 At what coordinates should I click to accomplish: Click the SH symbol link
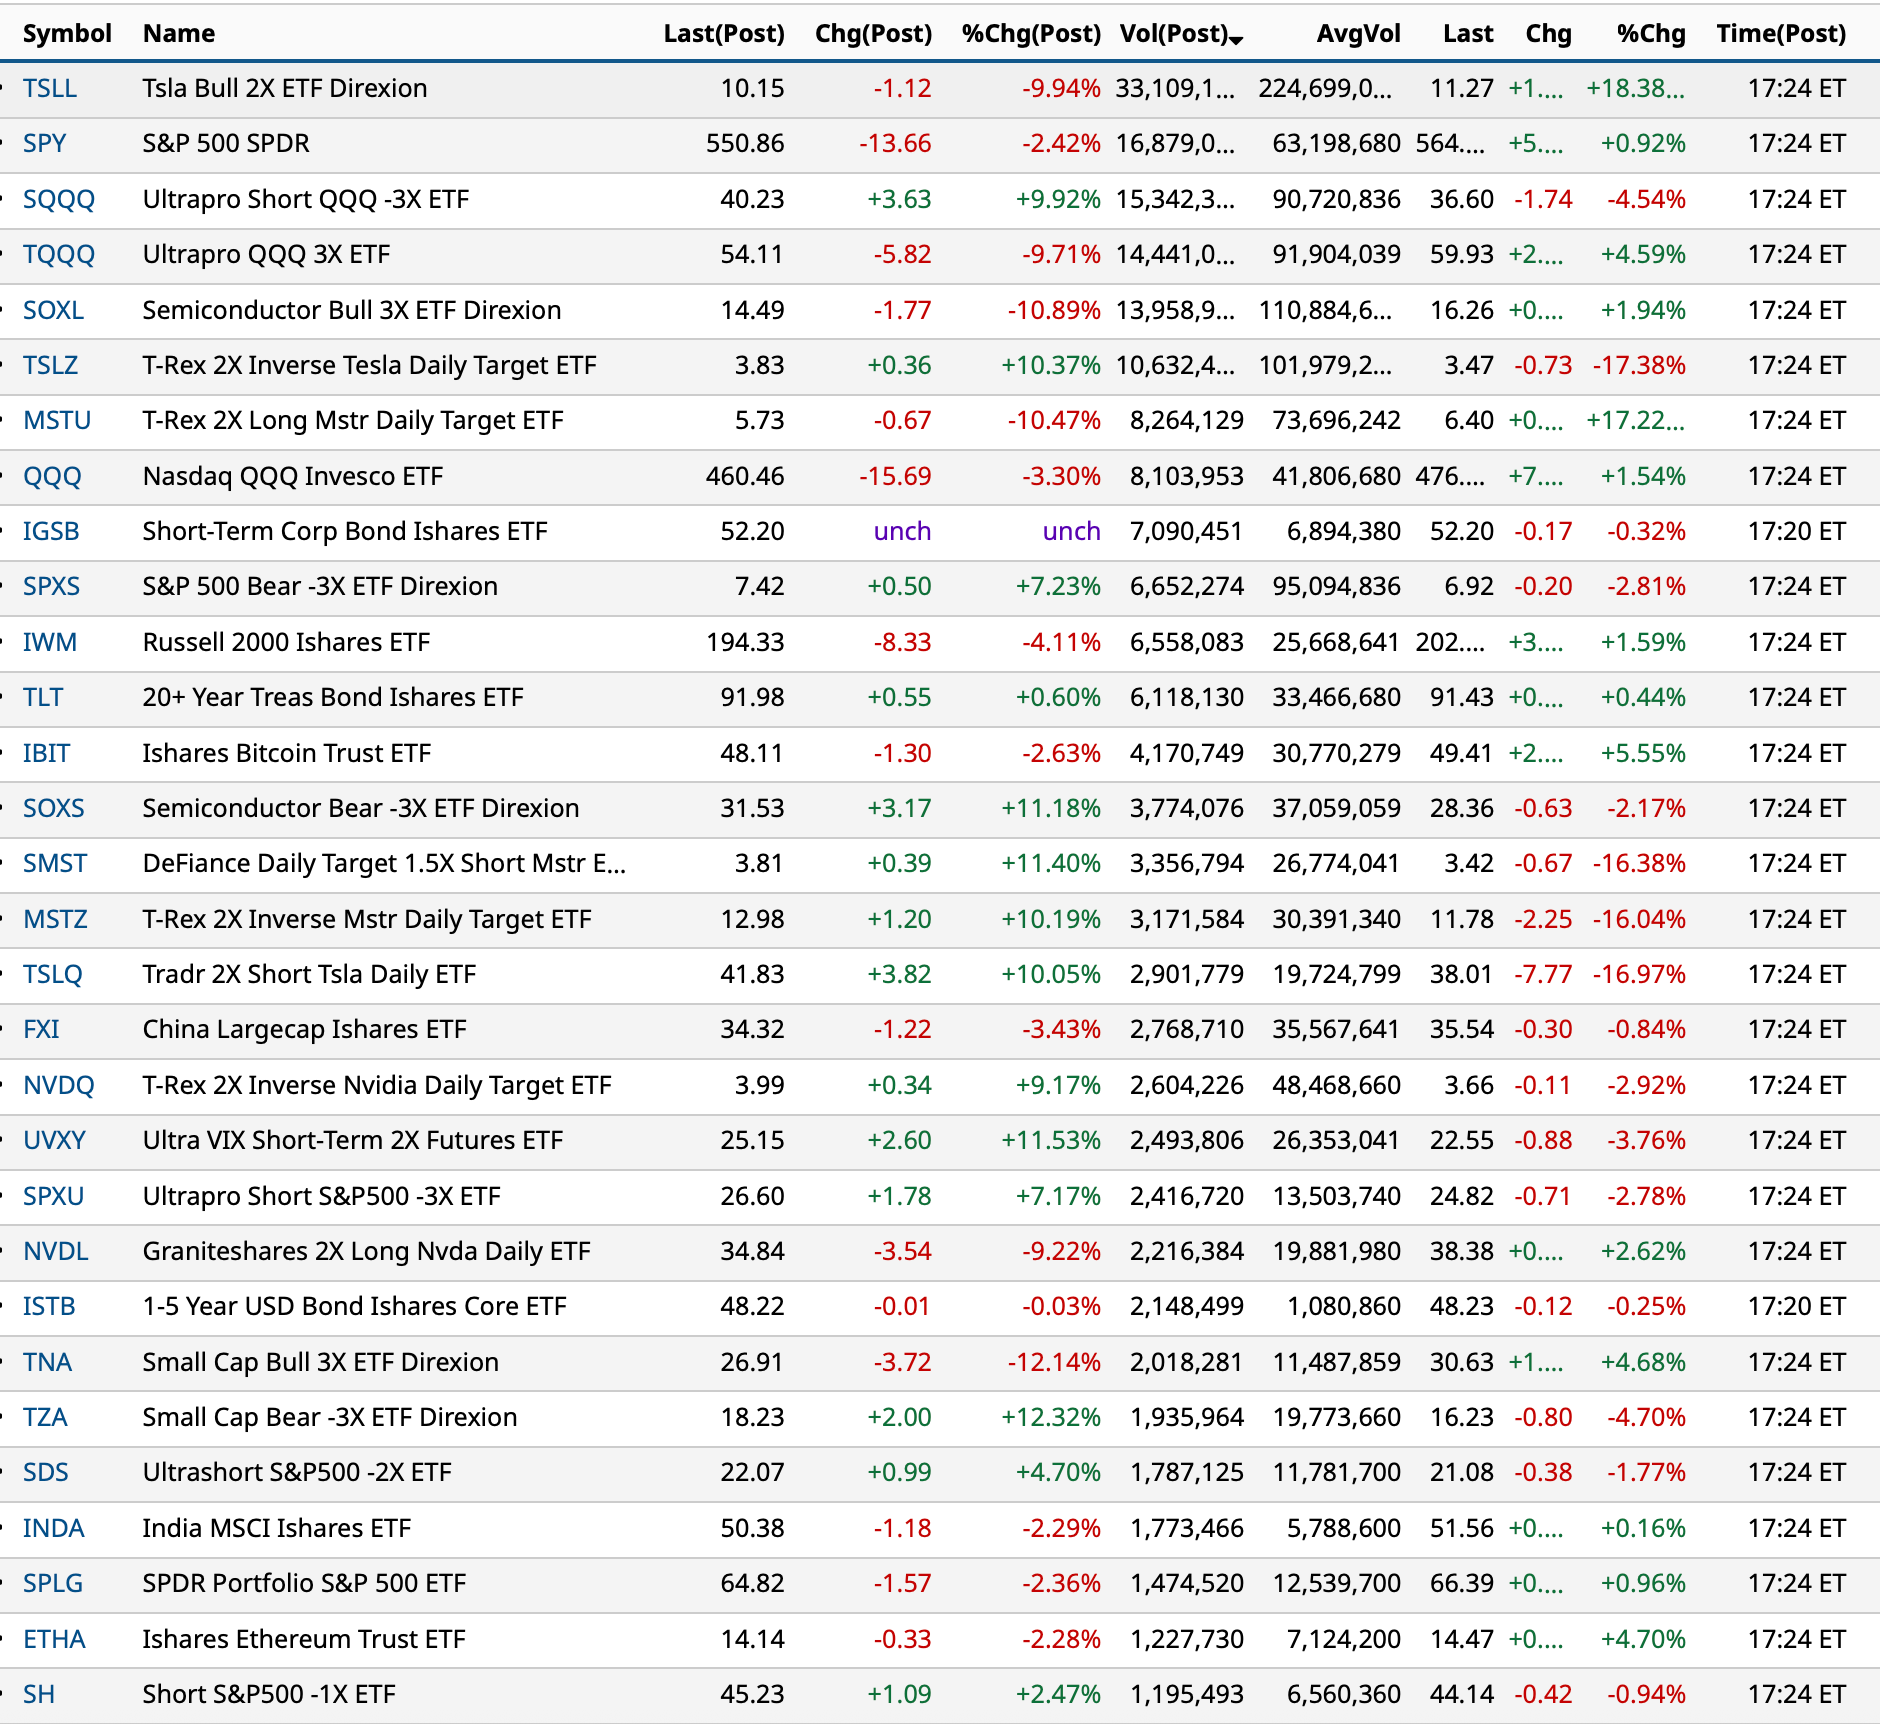(39, 1695)
